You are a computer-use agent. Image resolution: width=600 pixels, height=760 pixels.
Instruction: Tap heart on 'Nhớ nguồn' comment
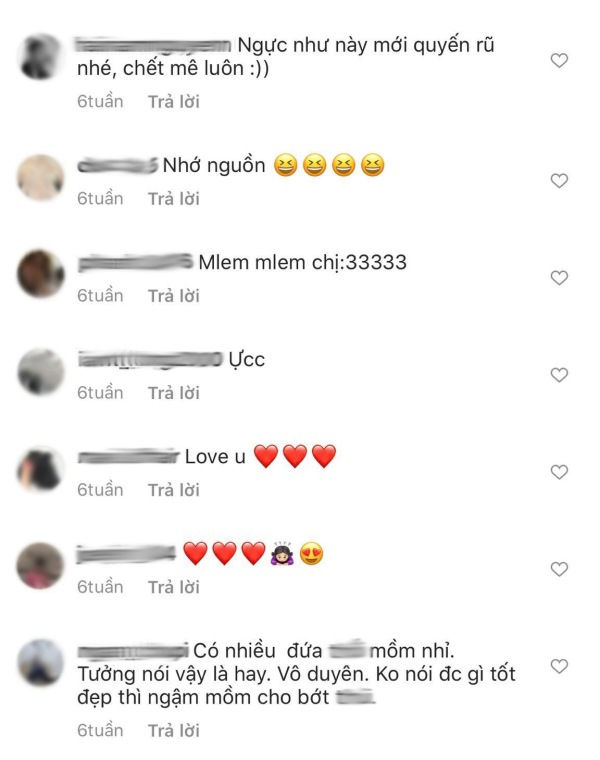point(559,181)
